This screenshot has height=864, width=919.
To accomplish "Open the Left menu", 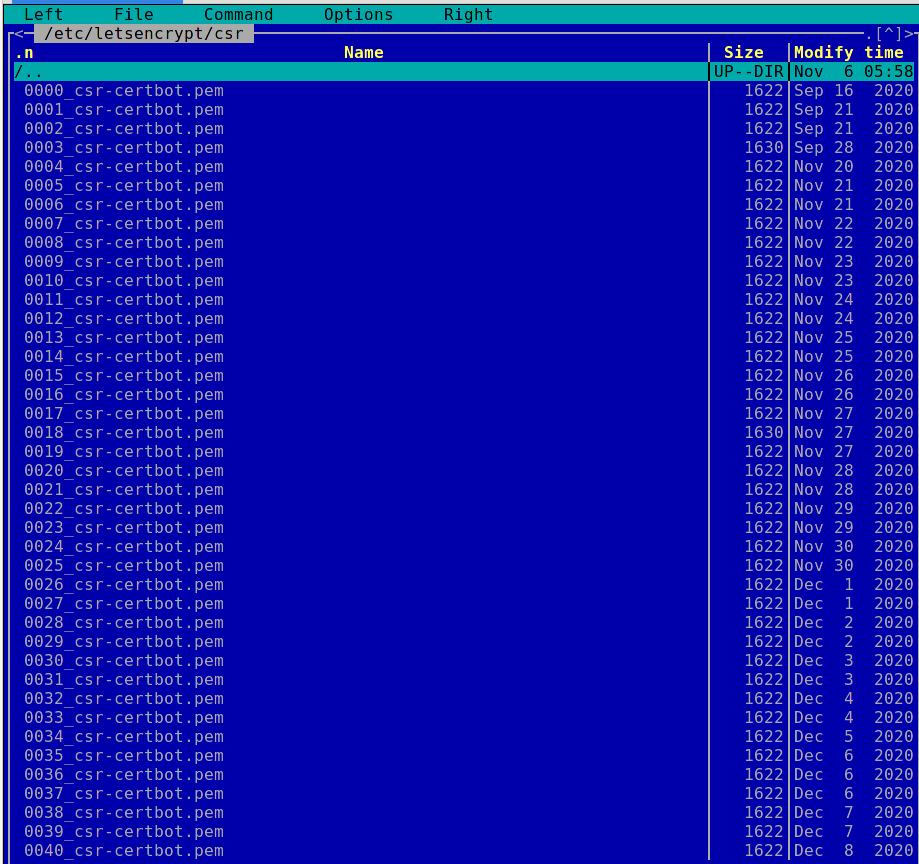I will (43, 14).
